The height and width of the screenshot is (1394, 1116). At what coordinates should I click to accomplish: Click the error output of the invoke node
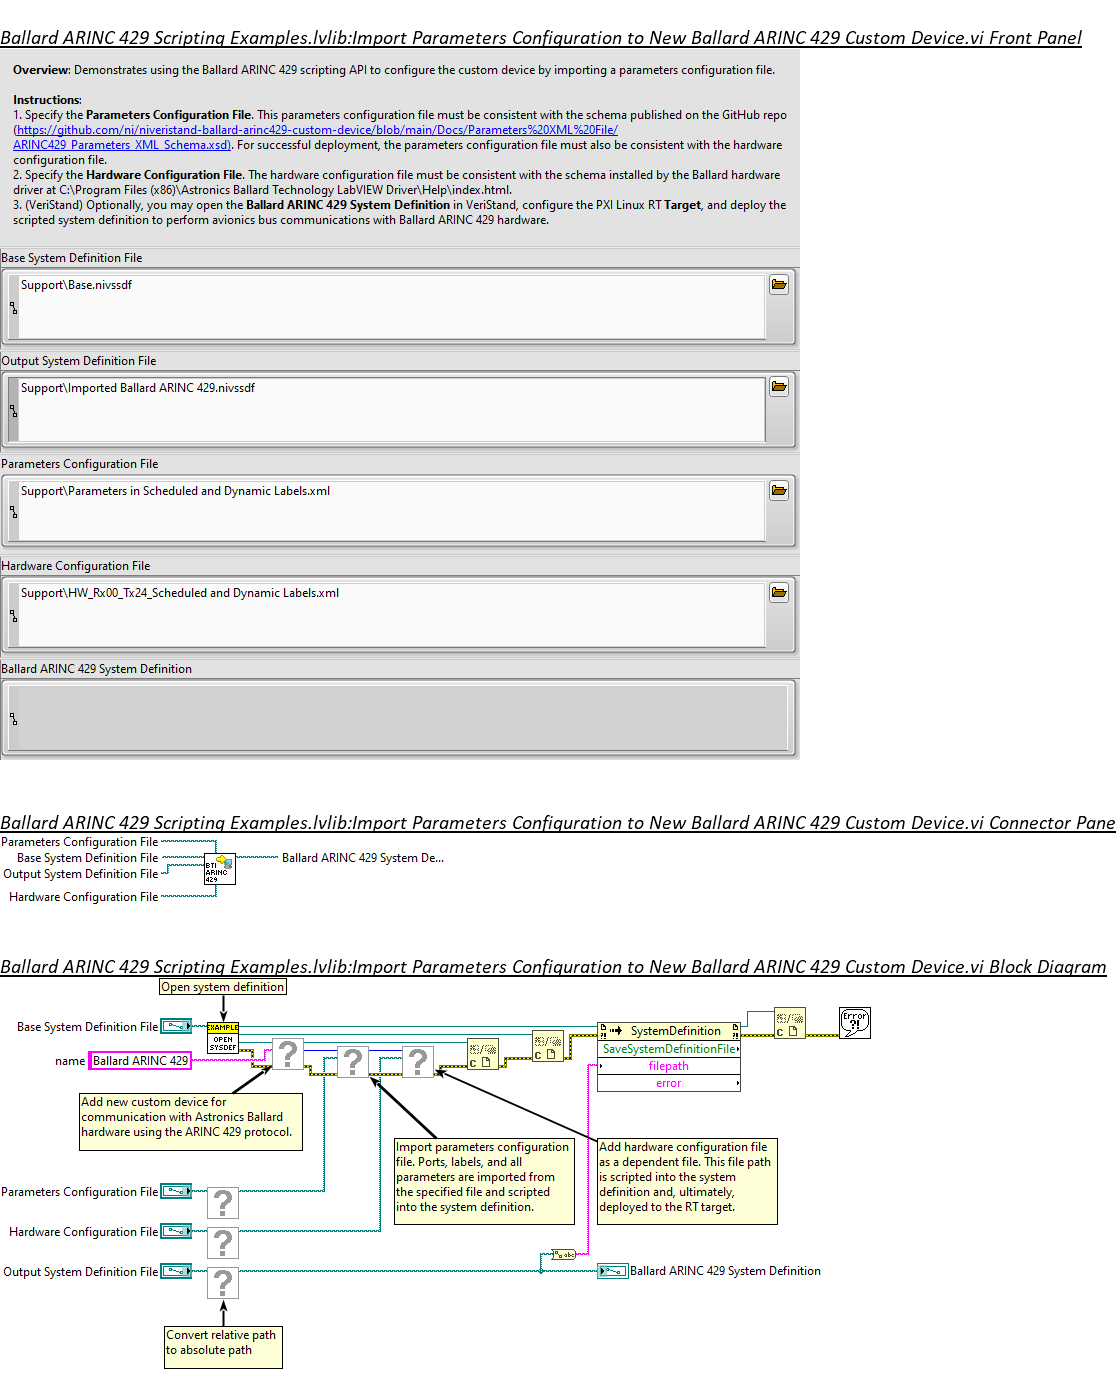pyautogui.click(x=669, y=1083)
